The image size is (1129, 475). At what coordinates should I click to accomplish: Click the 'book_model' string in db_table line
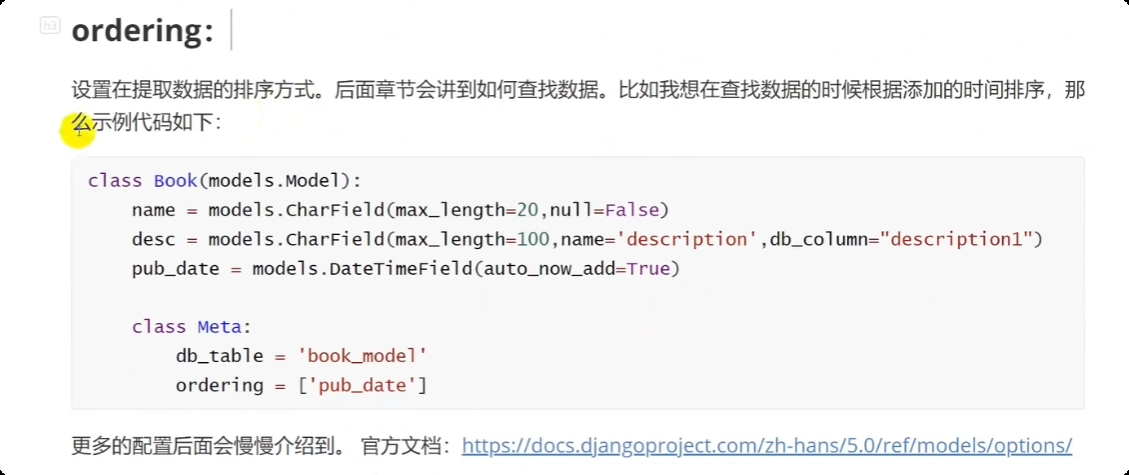[362, 356]
